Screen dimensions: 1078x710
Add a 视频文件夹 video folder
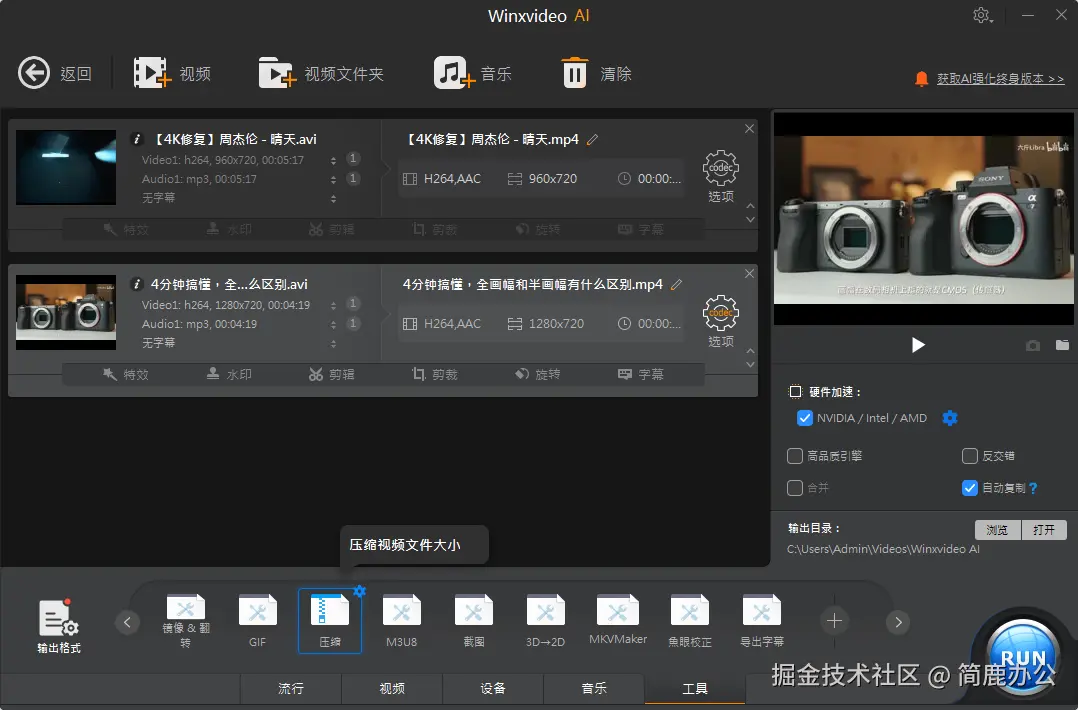point(321,73)
